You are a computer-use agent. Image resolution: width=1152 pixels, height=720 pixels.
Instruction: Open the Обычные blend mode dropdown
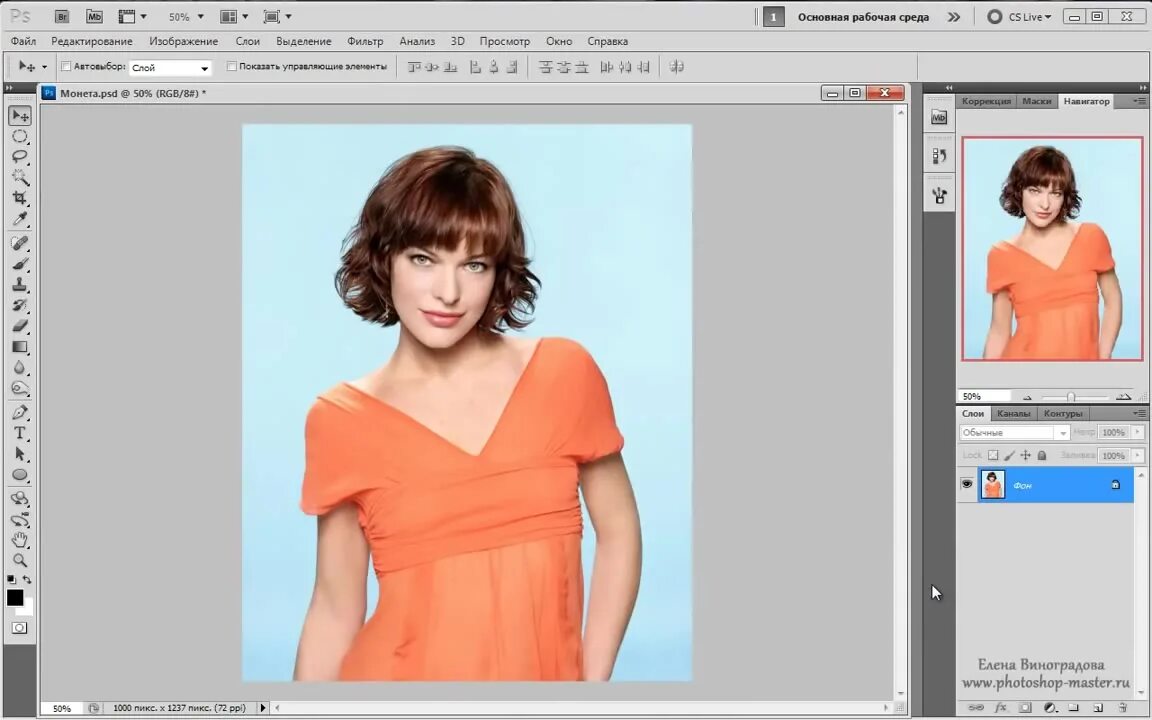coord(1015,433)
